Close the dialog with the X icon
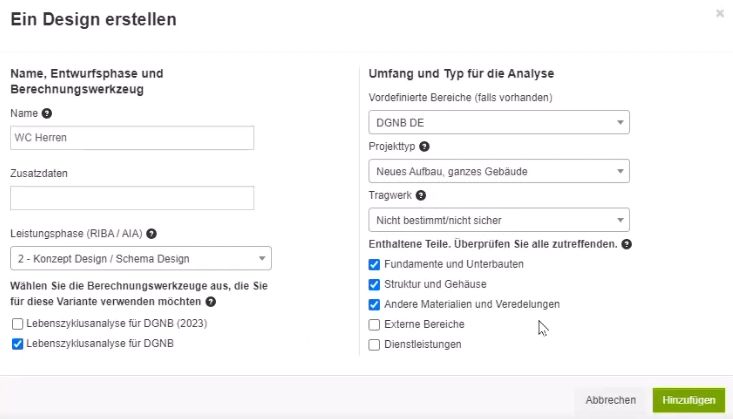 [x=719, y=14]
